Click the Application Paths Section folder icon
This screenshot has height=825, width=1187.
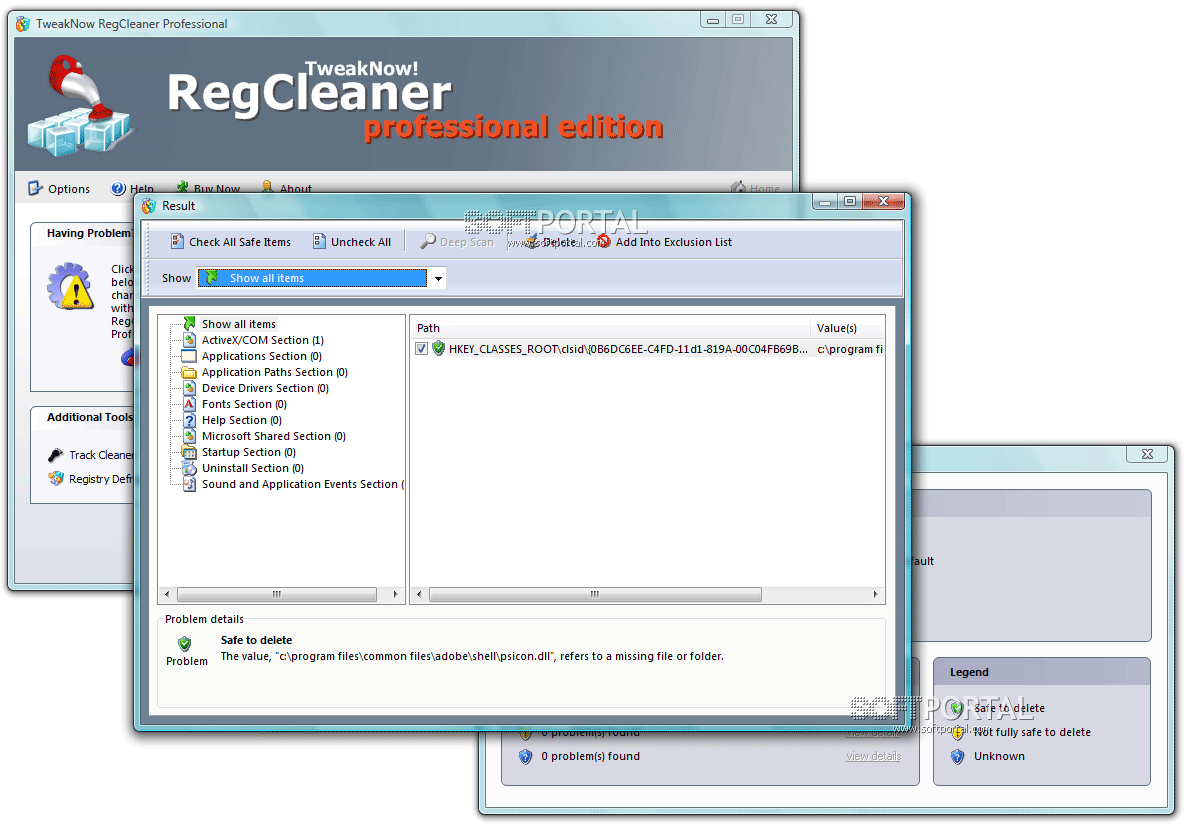(189, 372)
